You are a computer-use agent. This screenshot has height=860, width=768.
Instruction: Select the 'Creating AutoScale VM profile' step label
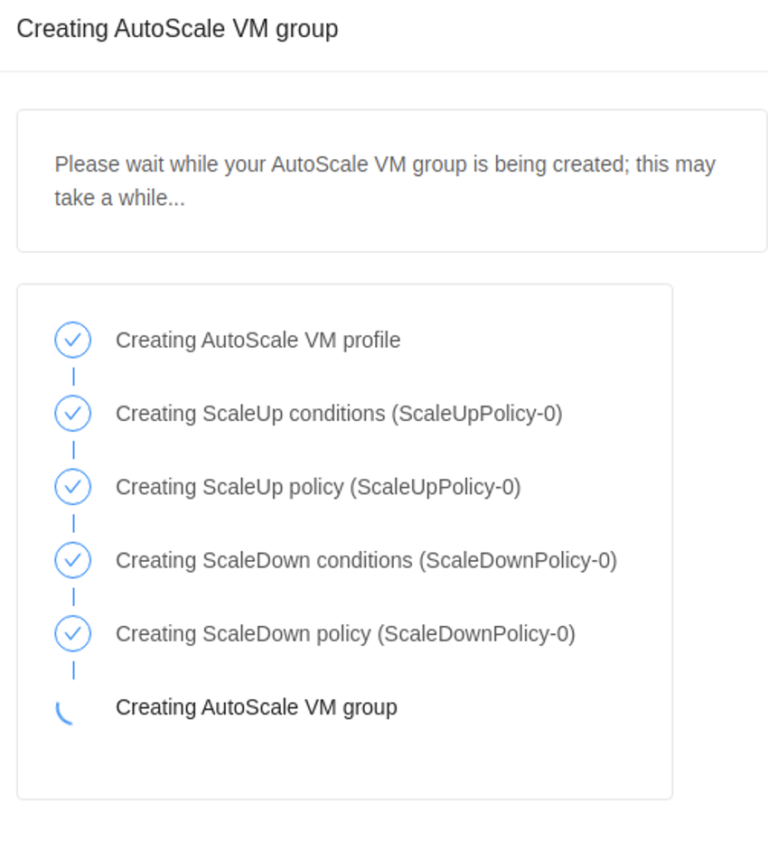point(258,340)
